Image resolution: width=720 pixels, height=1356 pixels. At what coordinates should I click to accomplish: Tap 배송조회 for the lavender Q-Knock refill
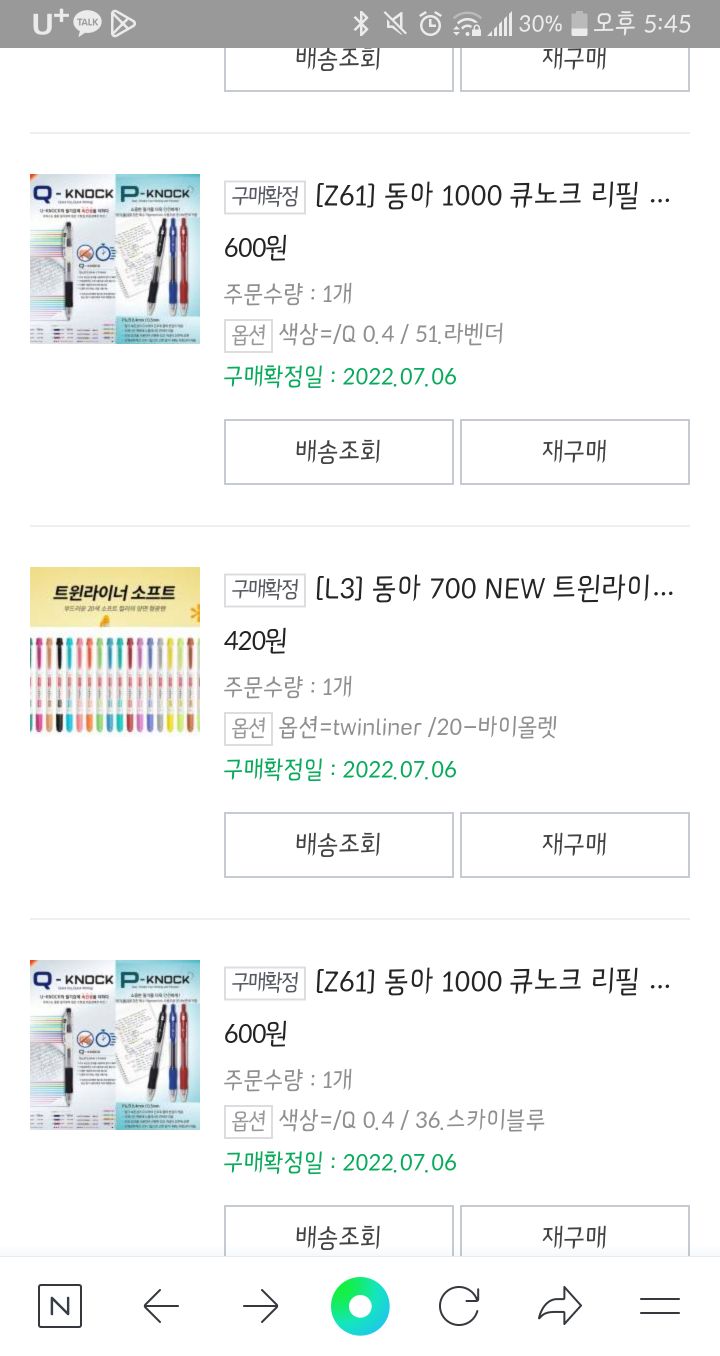pos(338,451)
